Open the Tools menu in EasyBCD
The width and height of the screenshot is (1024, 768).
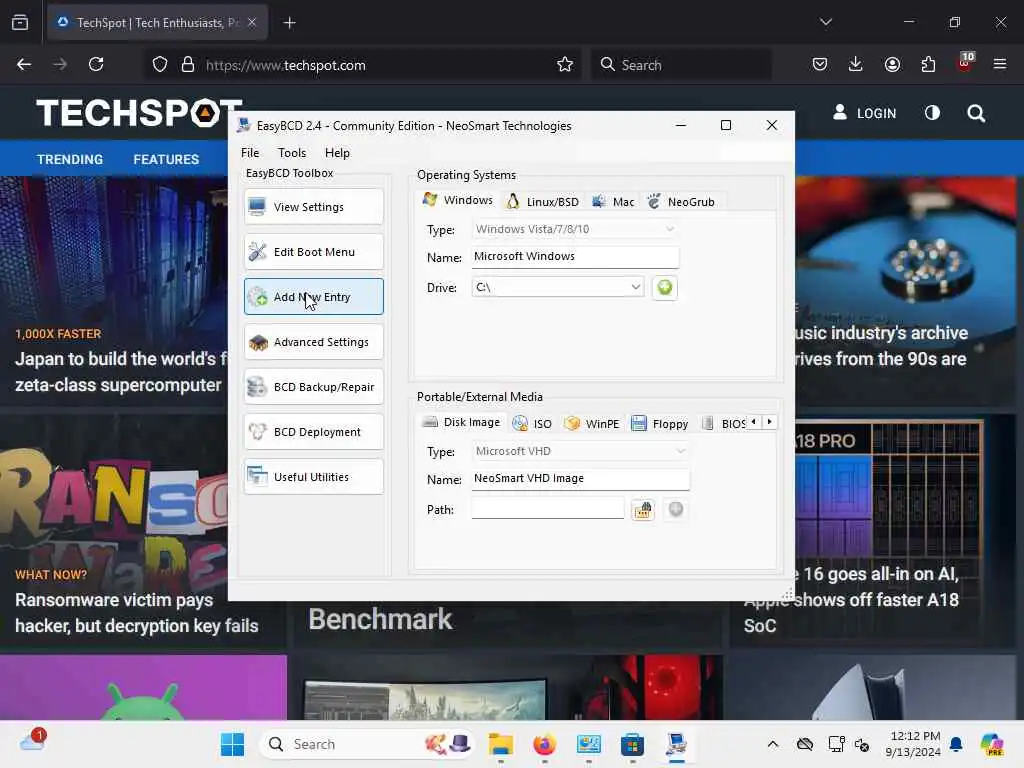coord(292,153)
